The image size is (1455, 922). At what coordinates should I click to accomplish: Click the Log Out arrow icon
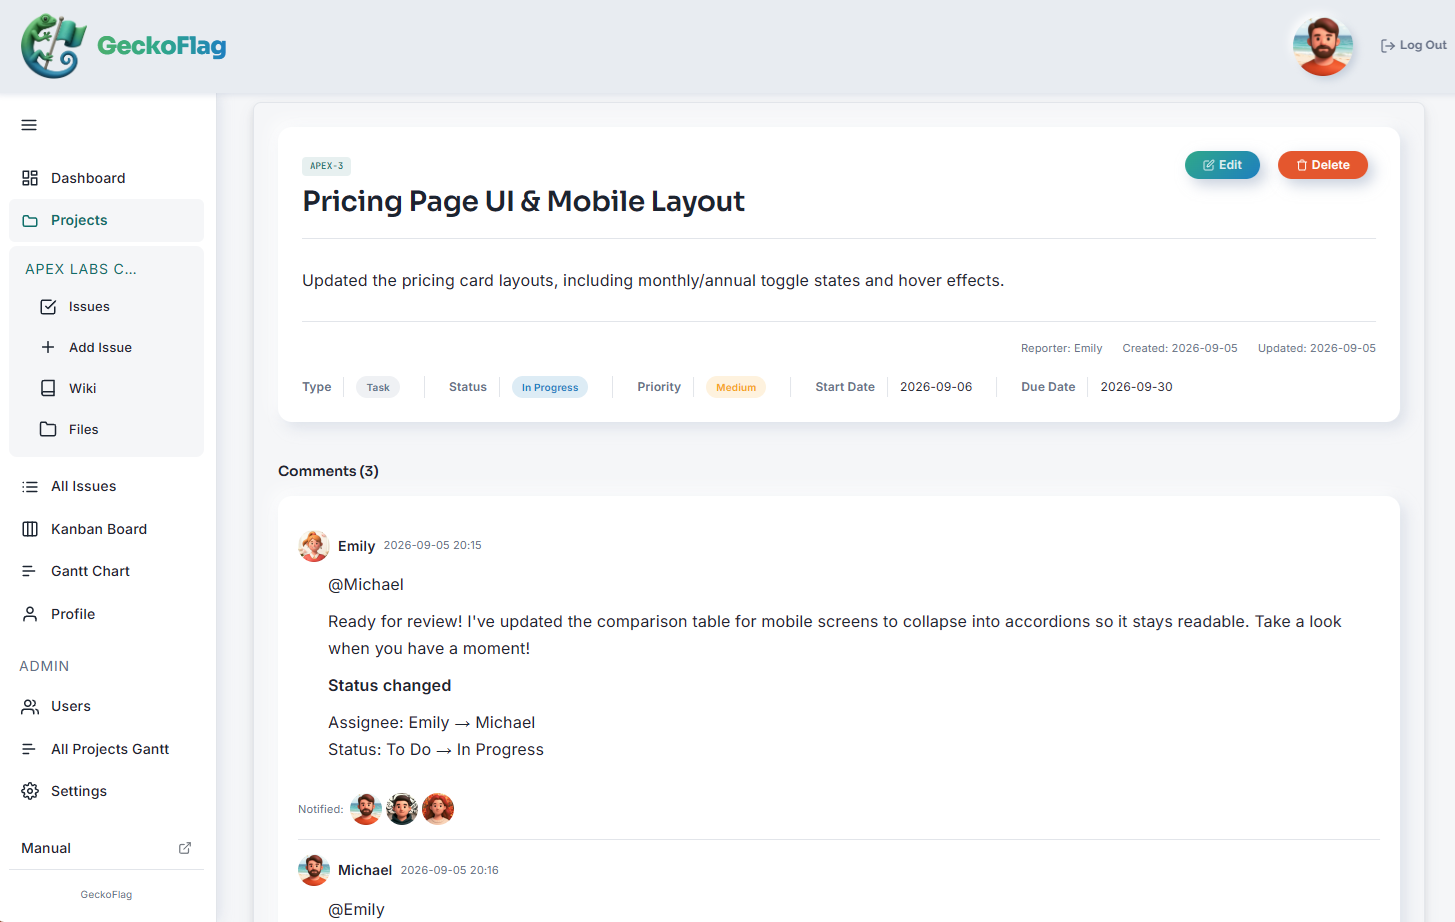coord(1388,46)
